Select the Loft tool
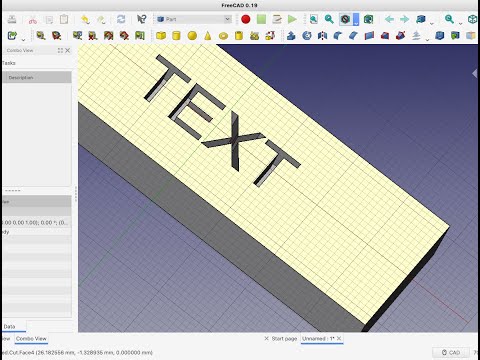 385,35
